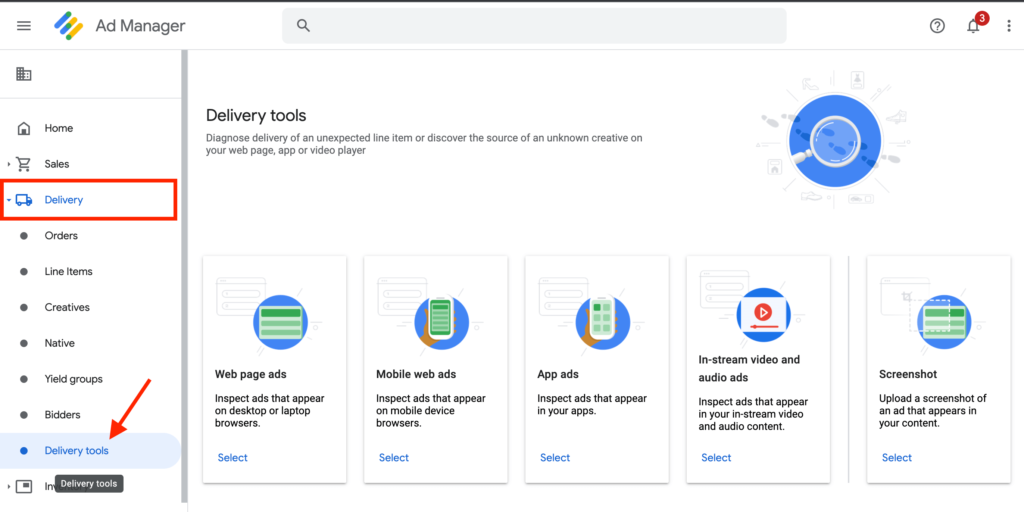Image resolution: width=1024 pixels, height=512 pixels.
Task: Click the sidebar vertical scrollbar
Action: [x=184, y=277]
